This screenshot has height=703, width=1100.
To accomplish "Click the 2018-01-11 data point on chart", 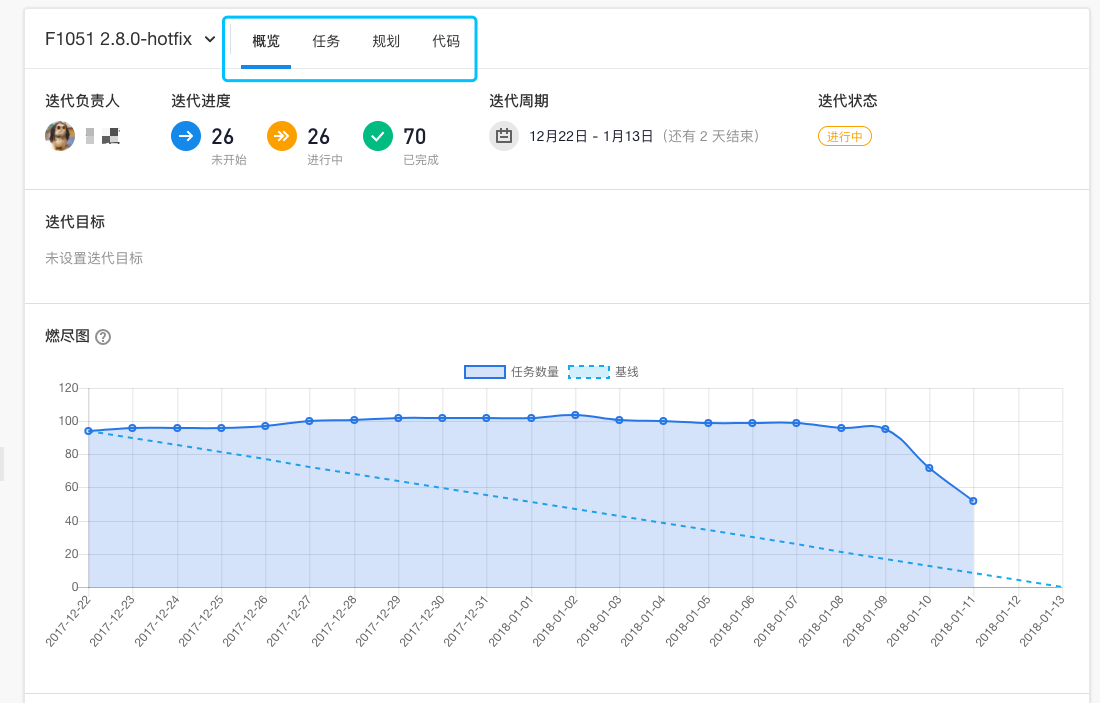I will (973, 501).
